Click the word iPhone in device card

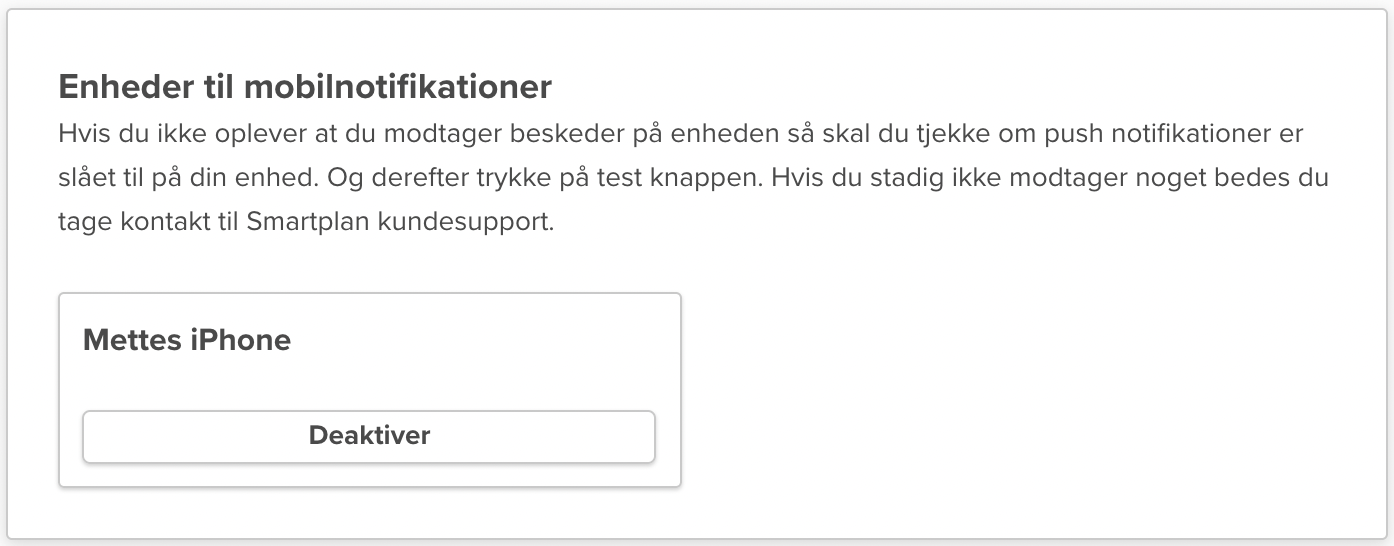coord(240,340)
